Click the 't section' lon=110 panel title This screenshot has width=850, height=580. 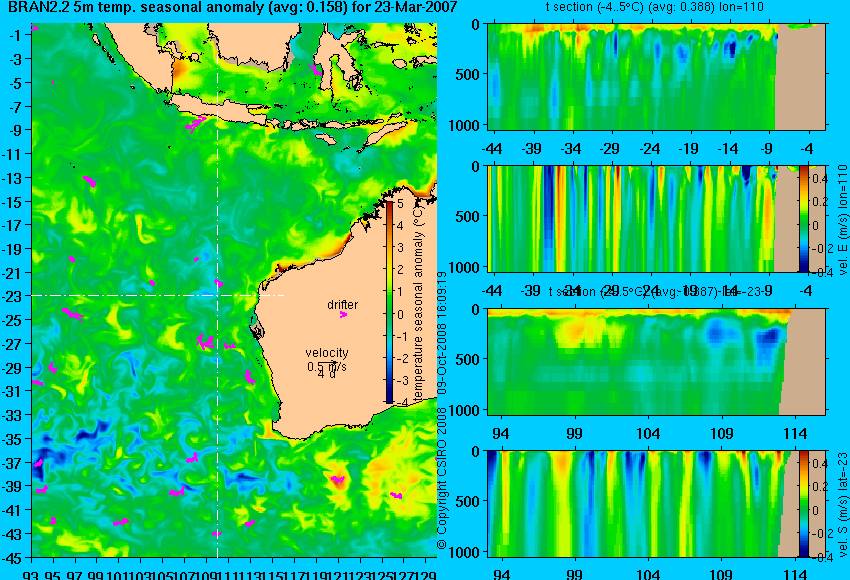[655, 7]
